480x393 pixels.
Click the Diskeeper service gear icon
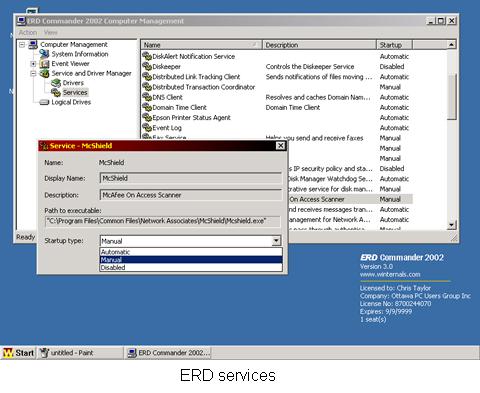coord(147,66)
